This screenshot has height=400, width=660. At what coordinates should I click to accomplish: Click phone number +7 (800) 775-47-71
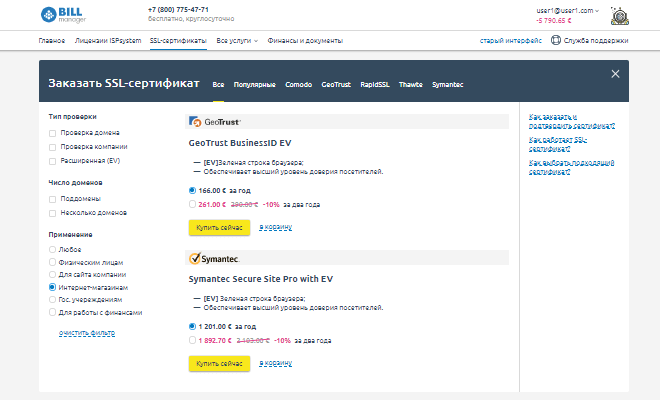[x=178, y=10]
